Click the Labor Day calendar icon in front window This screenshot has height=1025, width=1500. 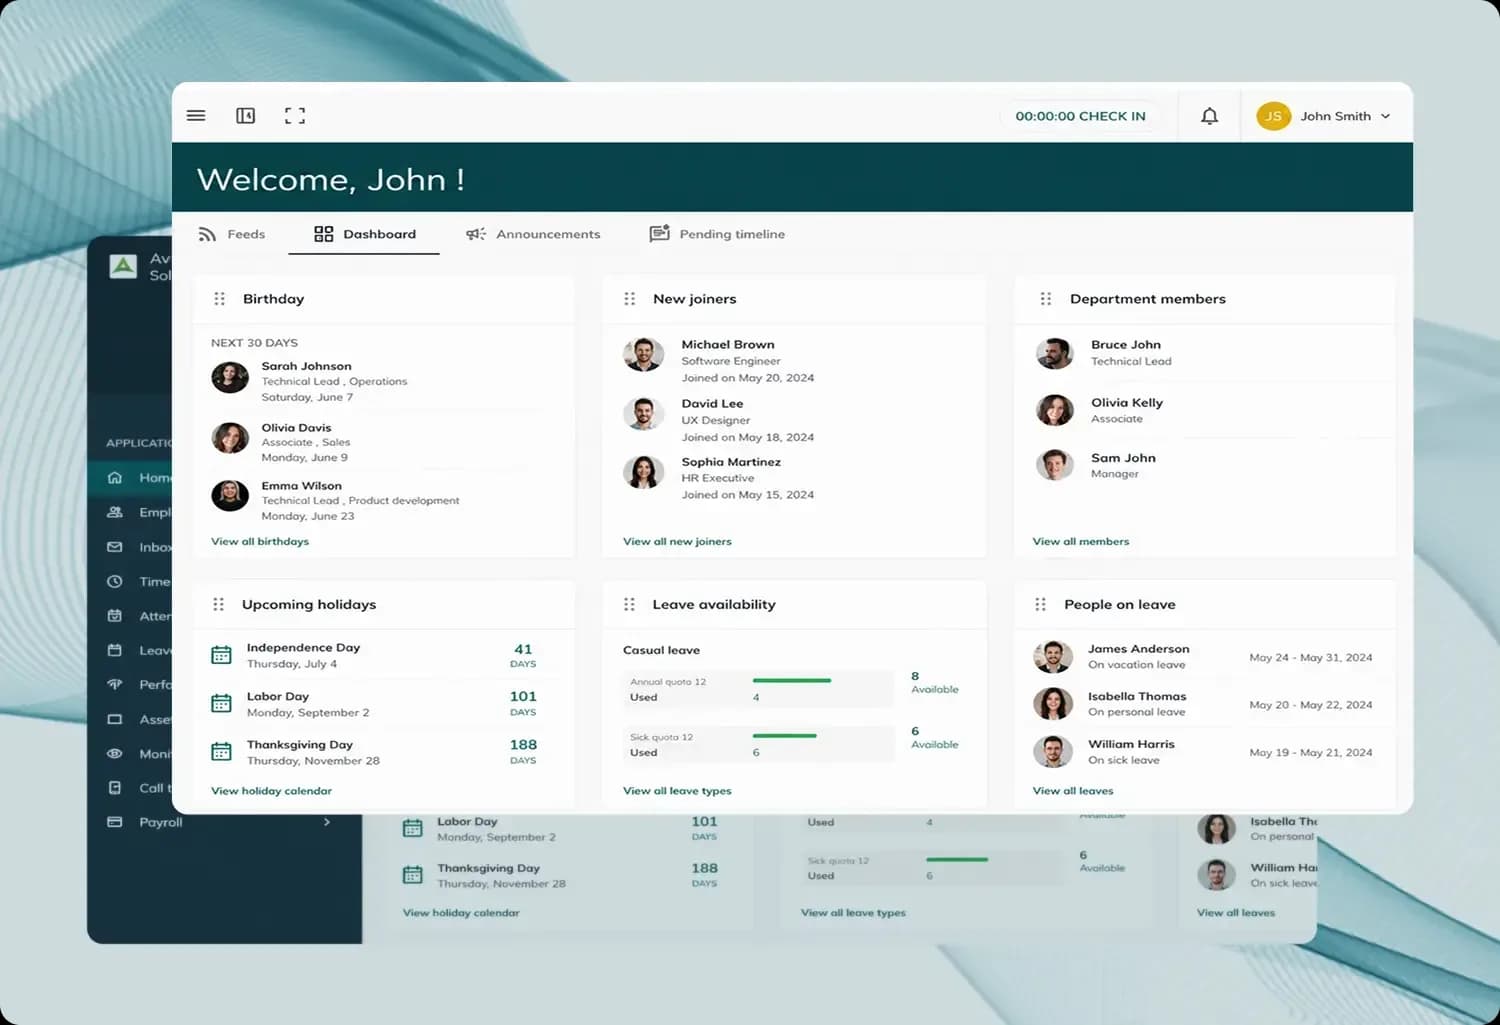221,703
